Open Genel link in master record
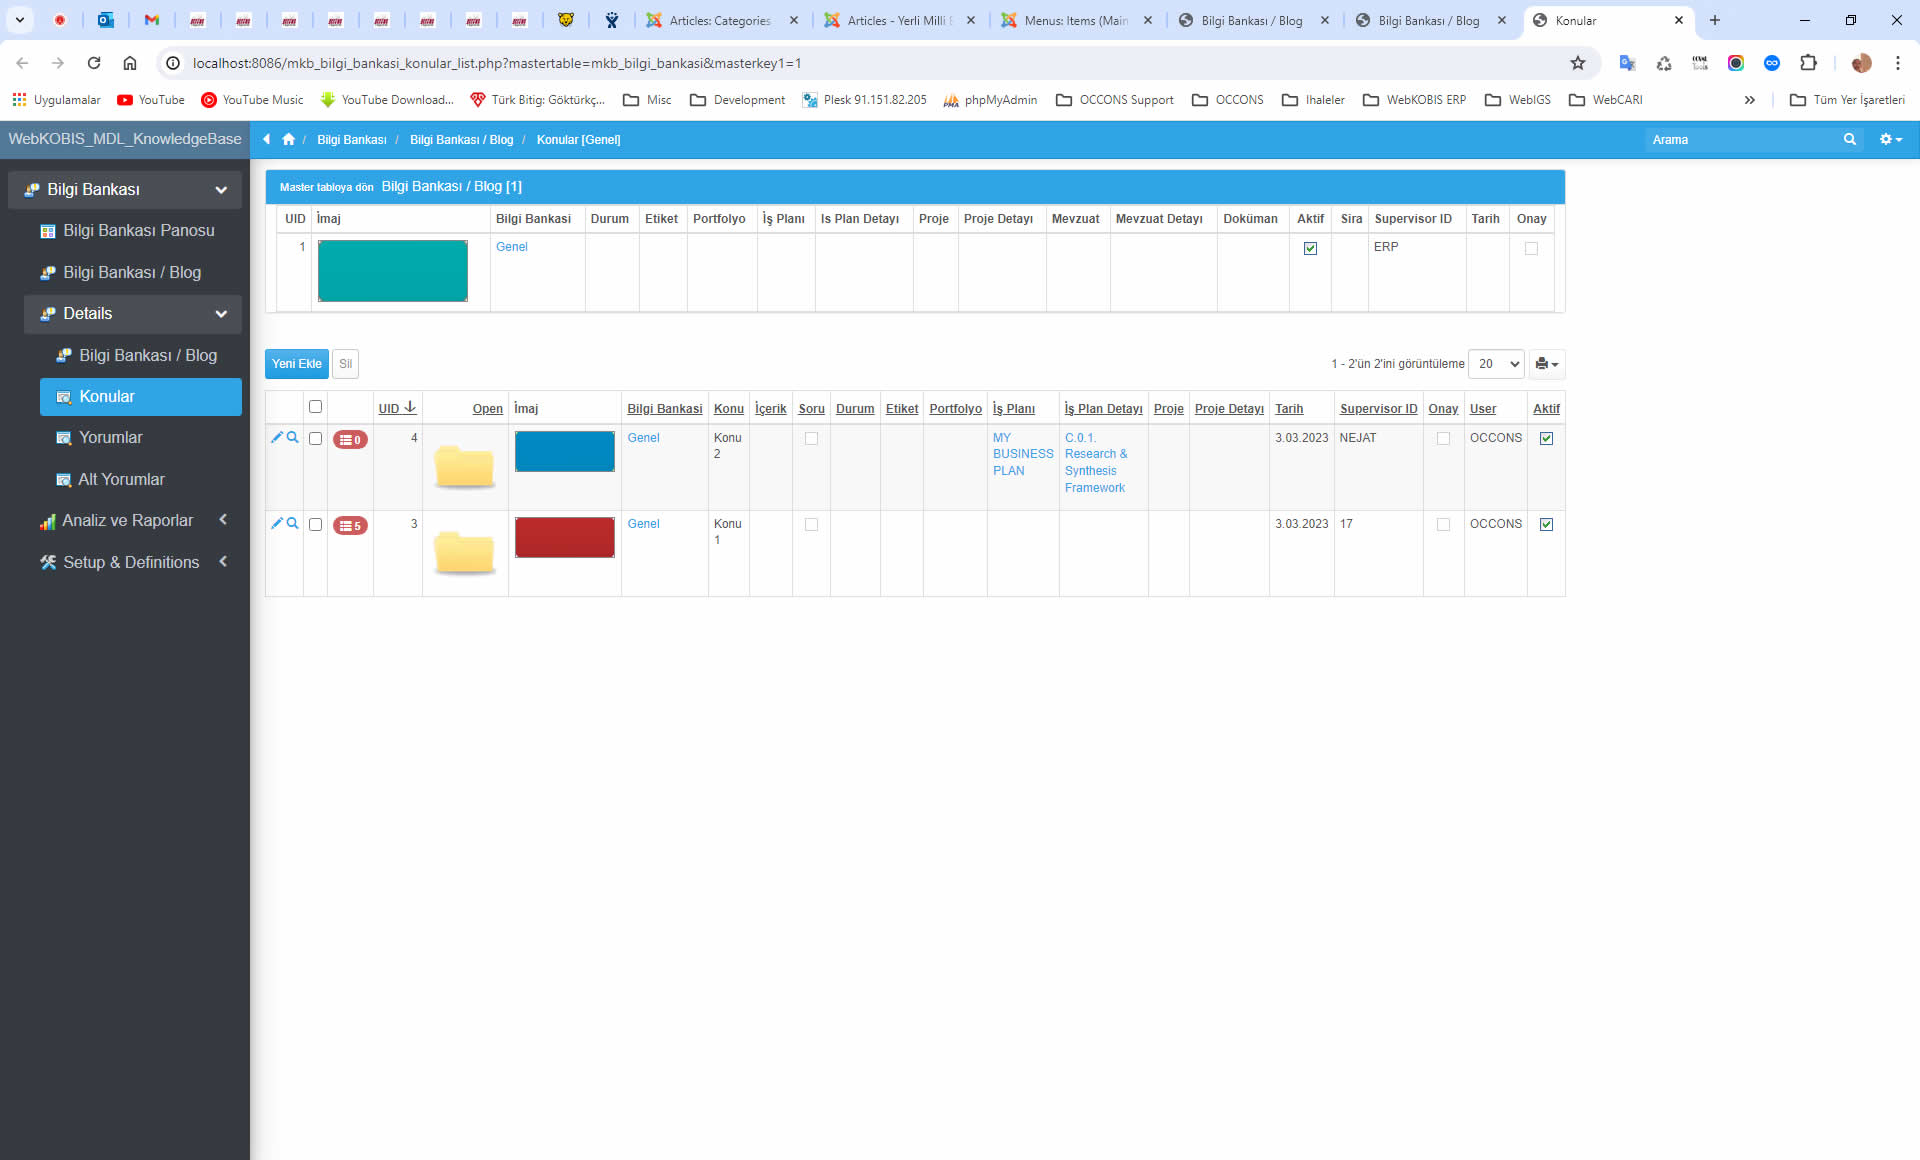Viewport: 1920px width, 1160px height. (x=511, y=247)
